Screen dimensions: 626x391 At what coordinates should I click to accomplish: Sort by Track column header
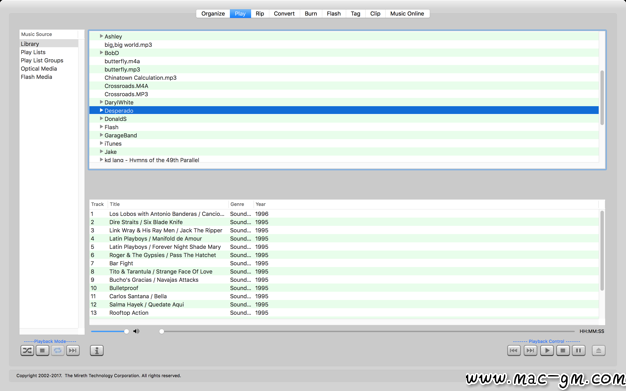point(98,204)
